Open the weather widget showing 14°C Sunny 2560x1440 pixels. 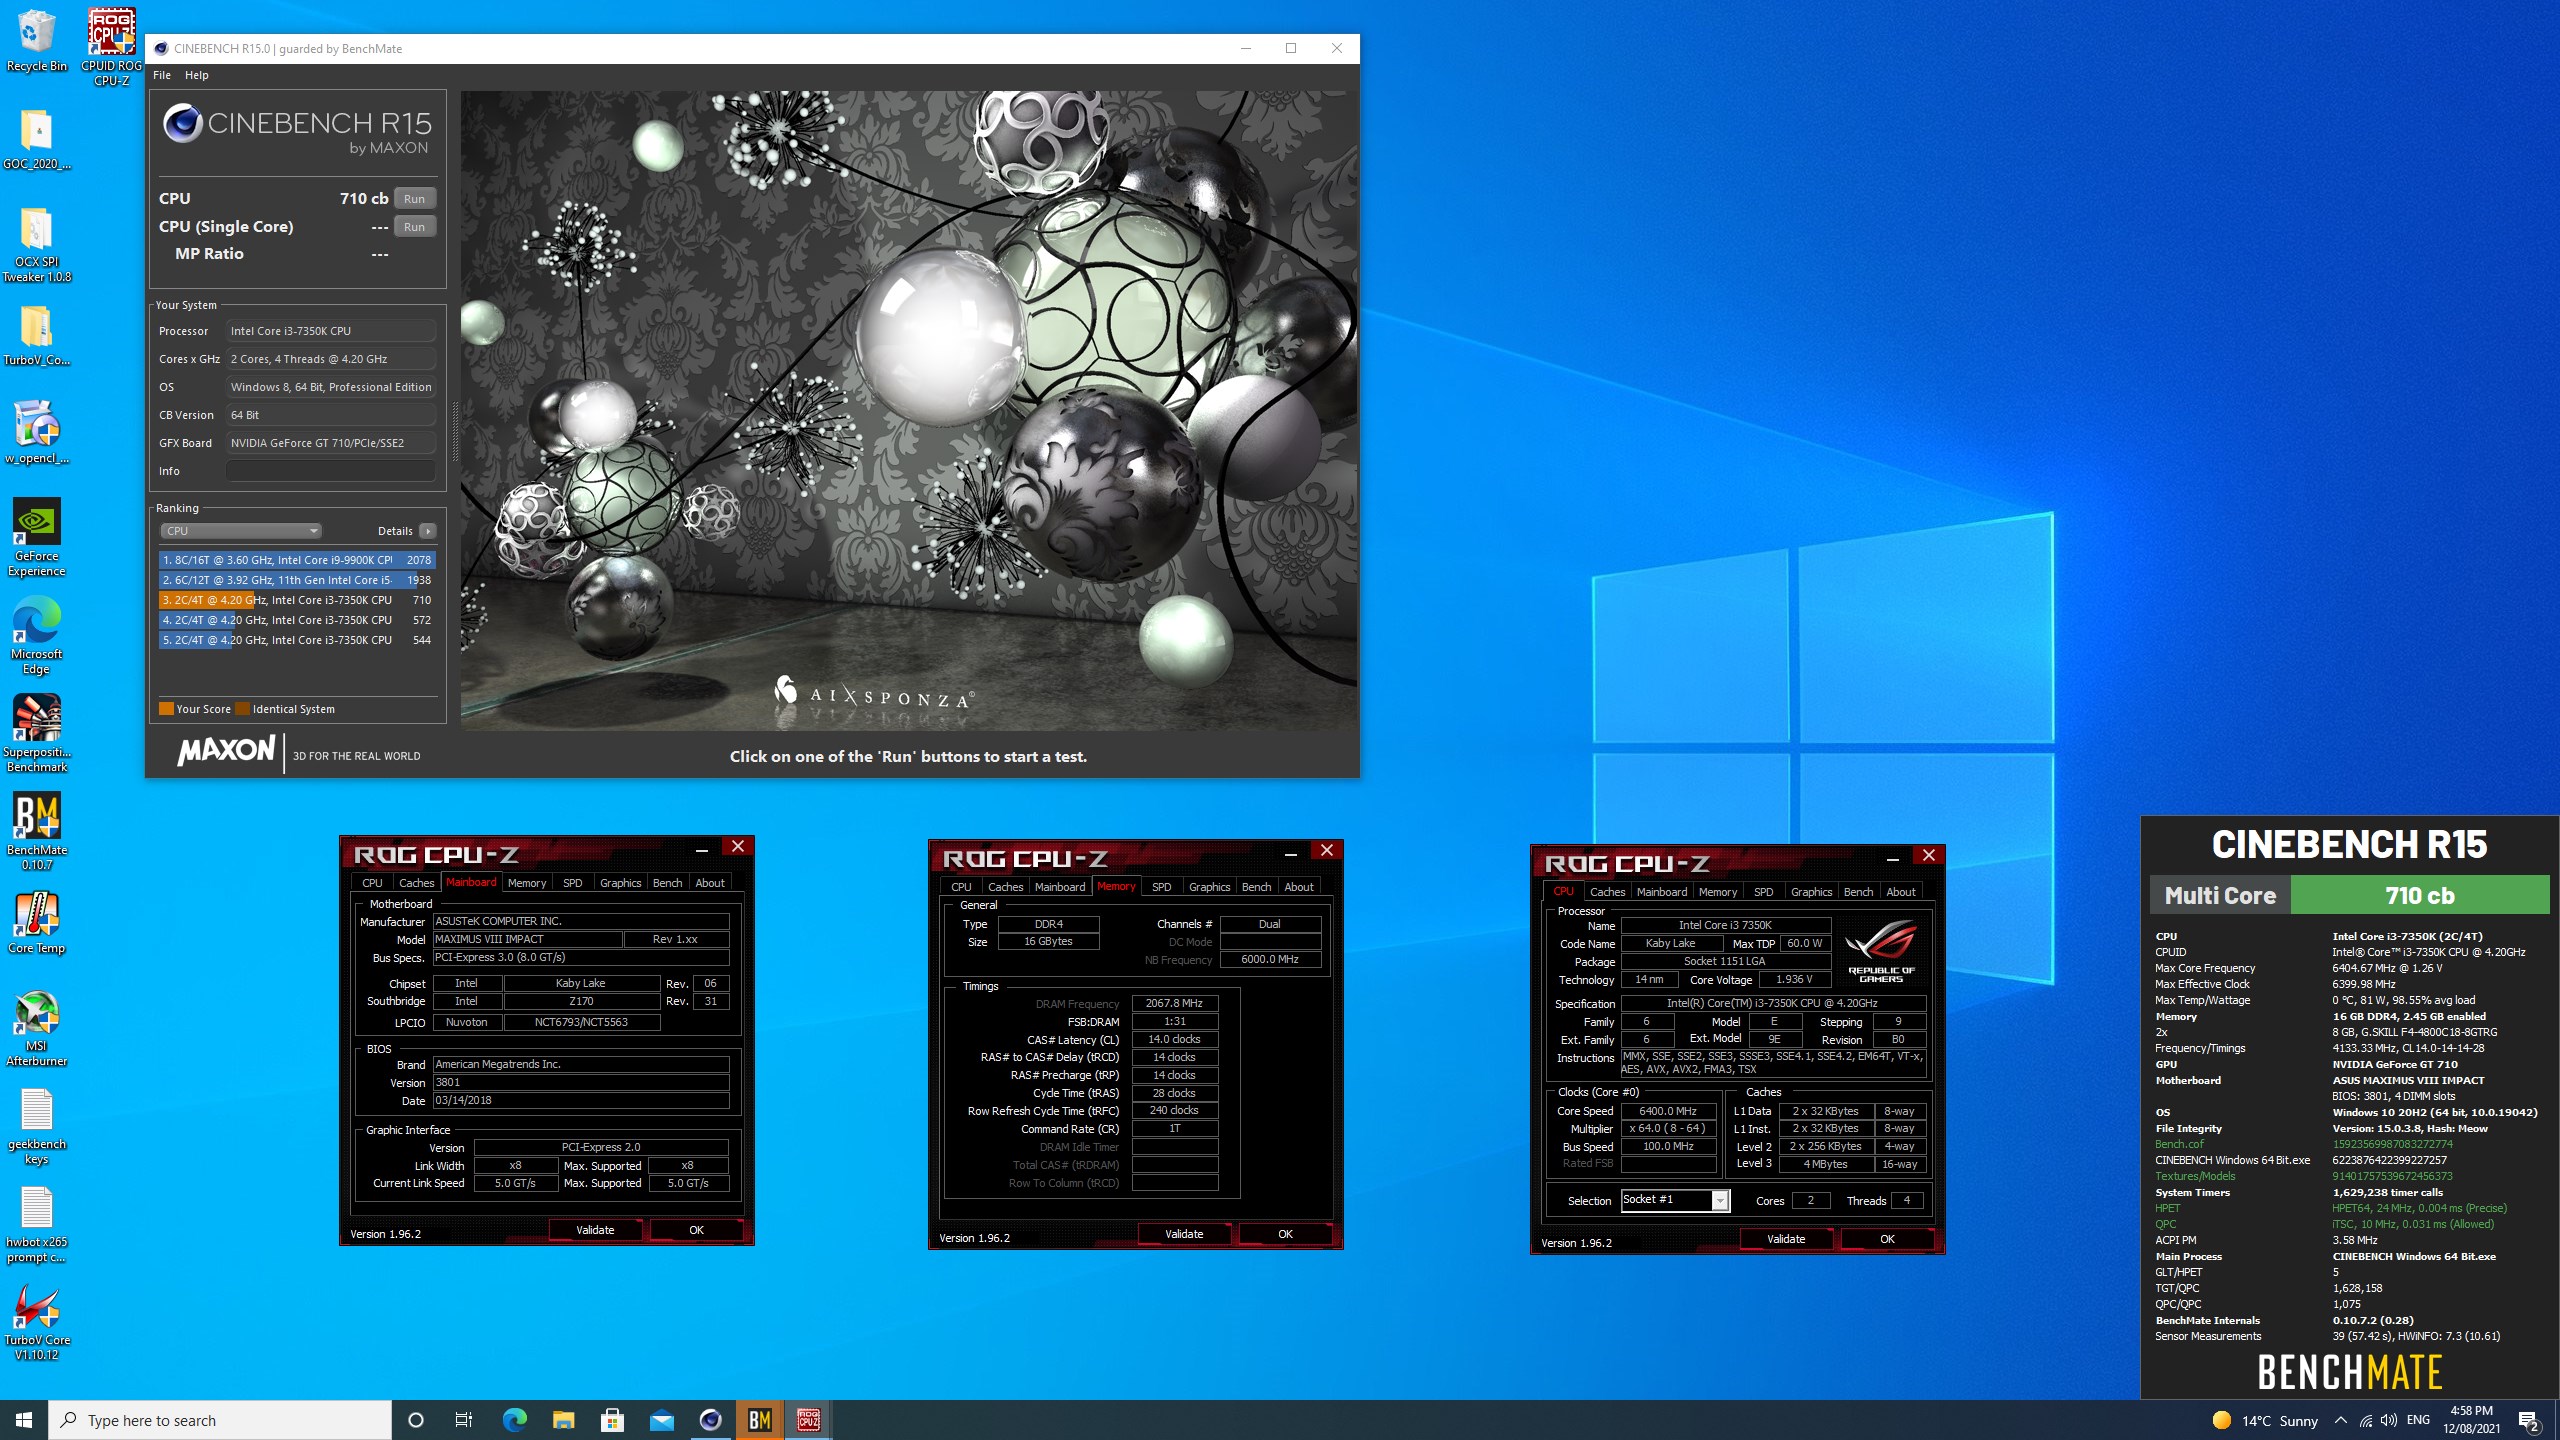2265,1420
